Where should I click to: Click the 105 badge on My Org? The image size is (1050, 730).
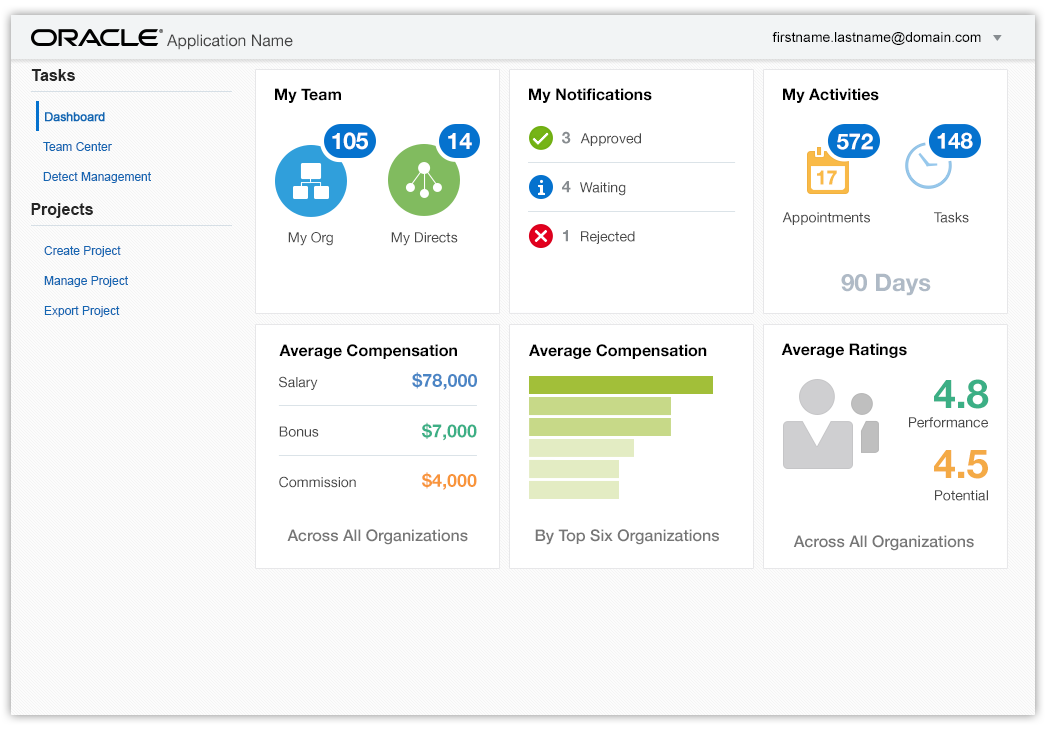coord(349,142)
